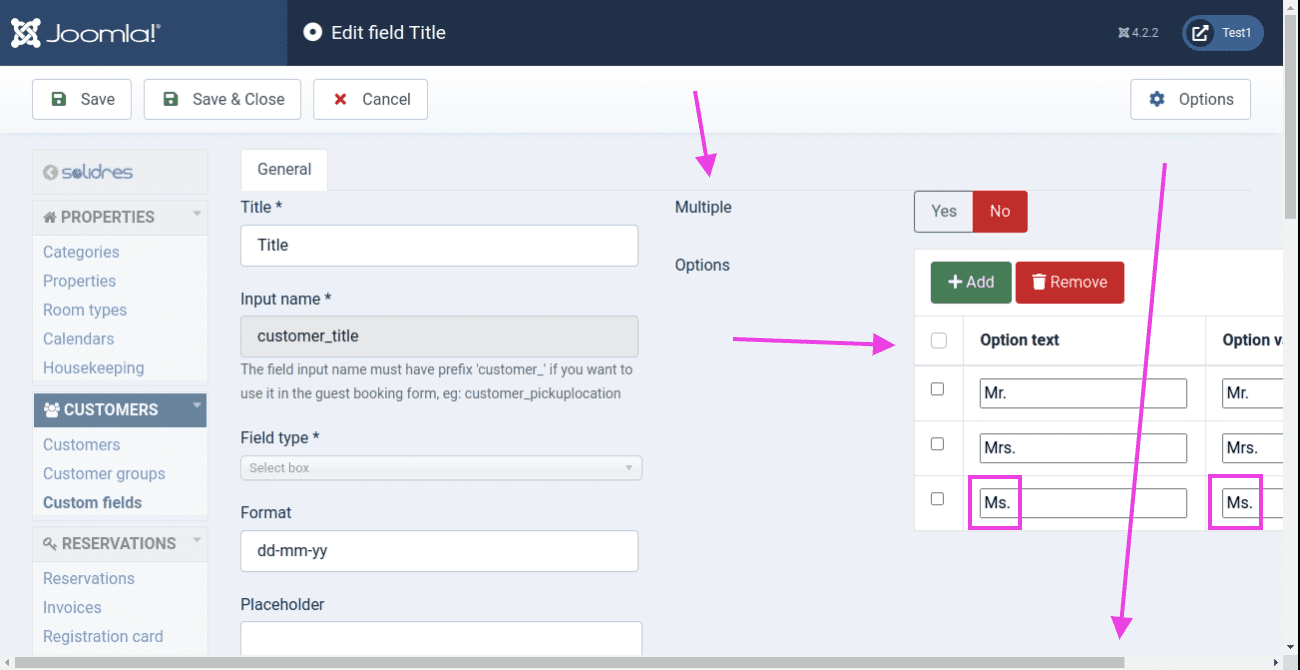This screenshot has width=1300, height=670.
Task: Click the Solidres logo in sidebar
Action: (x=88, y=172)
